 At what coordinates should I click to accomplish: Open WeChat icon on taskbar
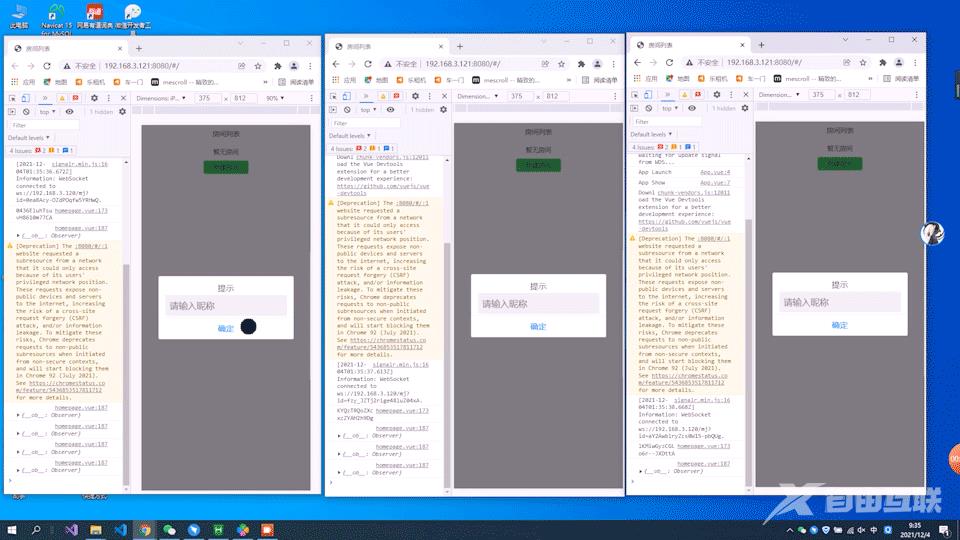point(170,530)
